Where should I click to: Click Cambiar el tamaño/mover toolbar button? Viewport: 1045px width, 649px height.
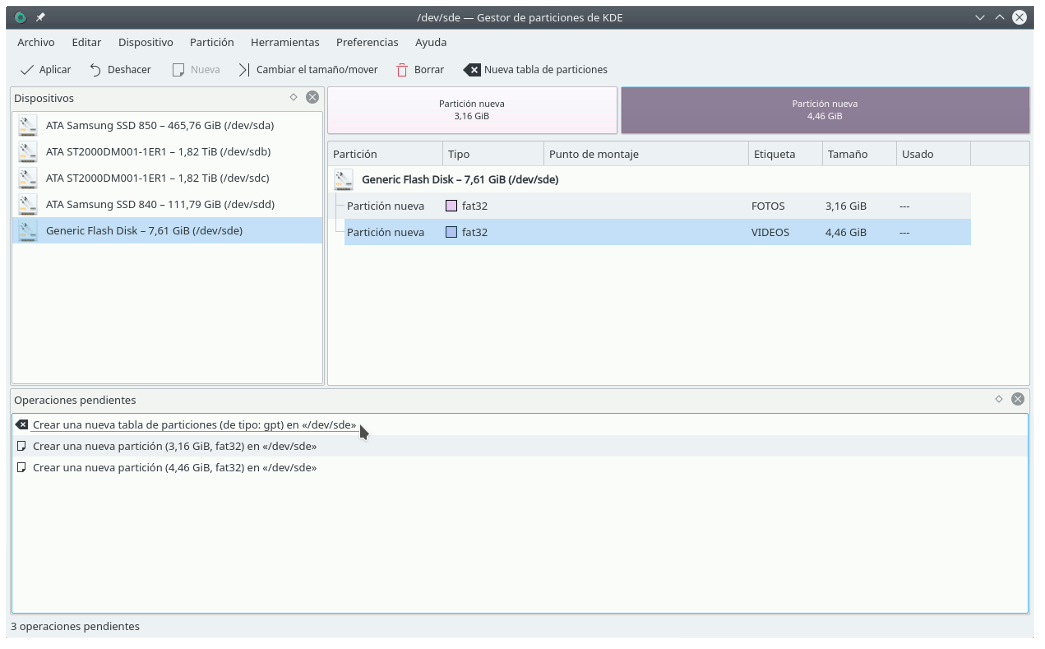click(308, 70)
